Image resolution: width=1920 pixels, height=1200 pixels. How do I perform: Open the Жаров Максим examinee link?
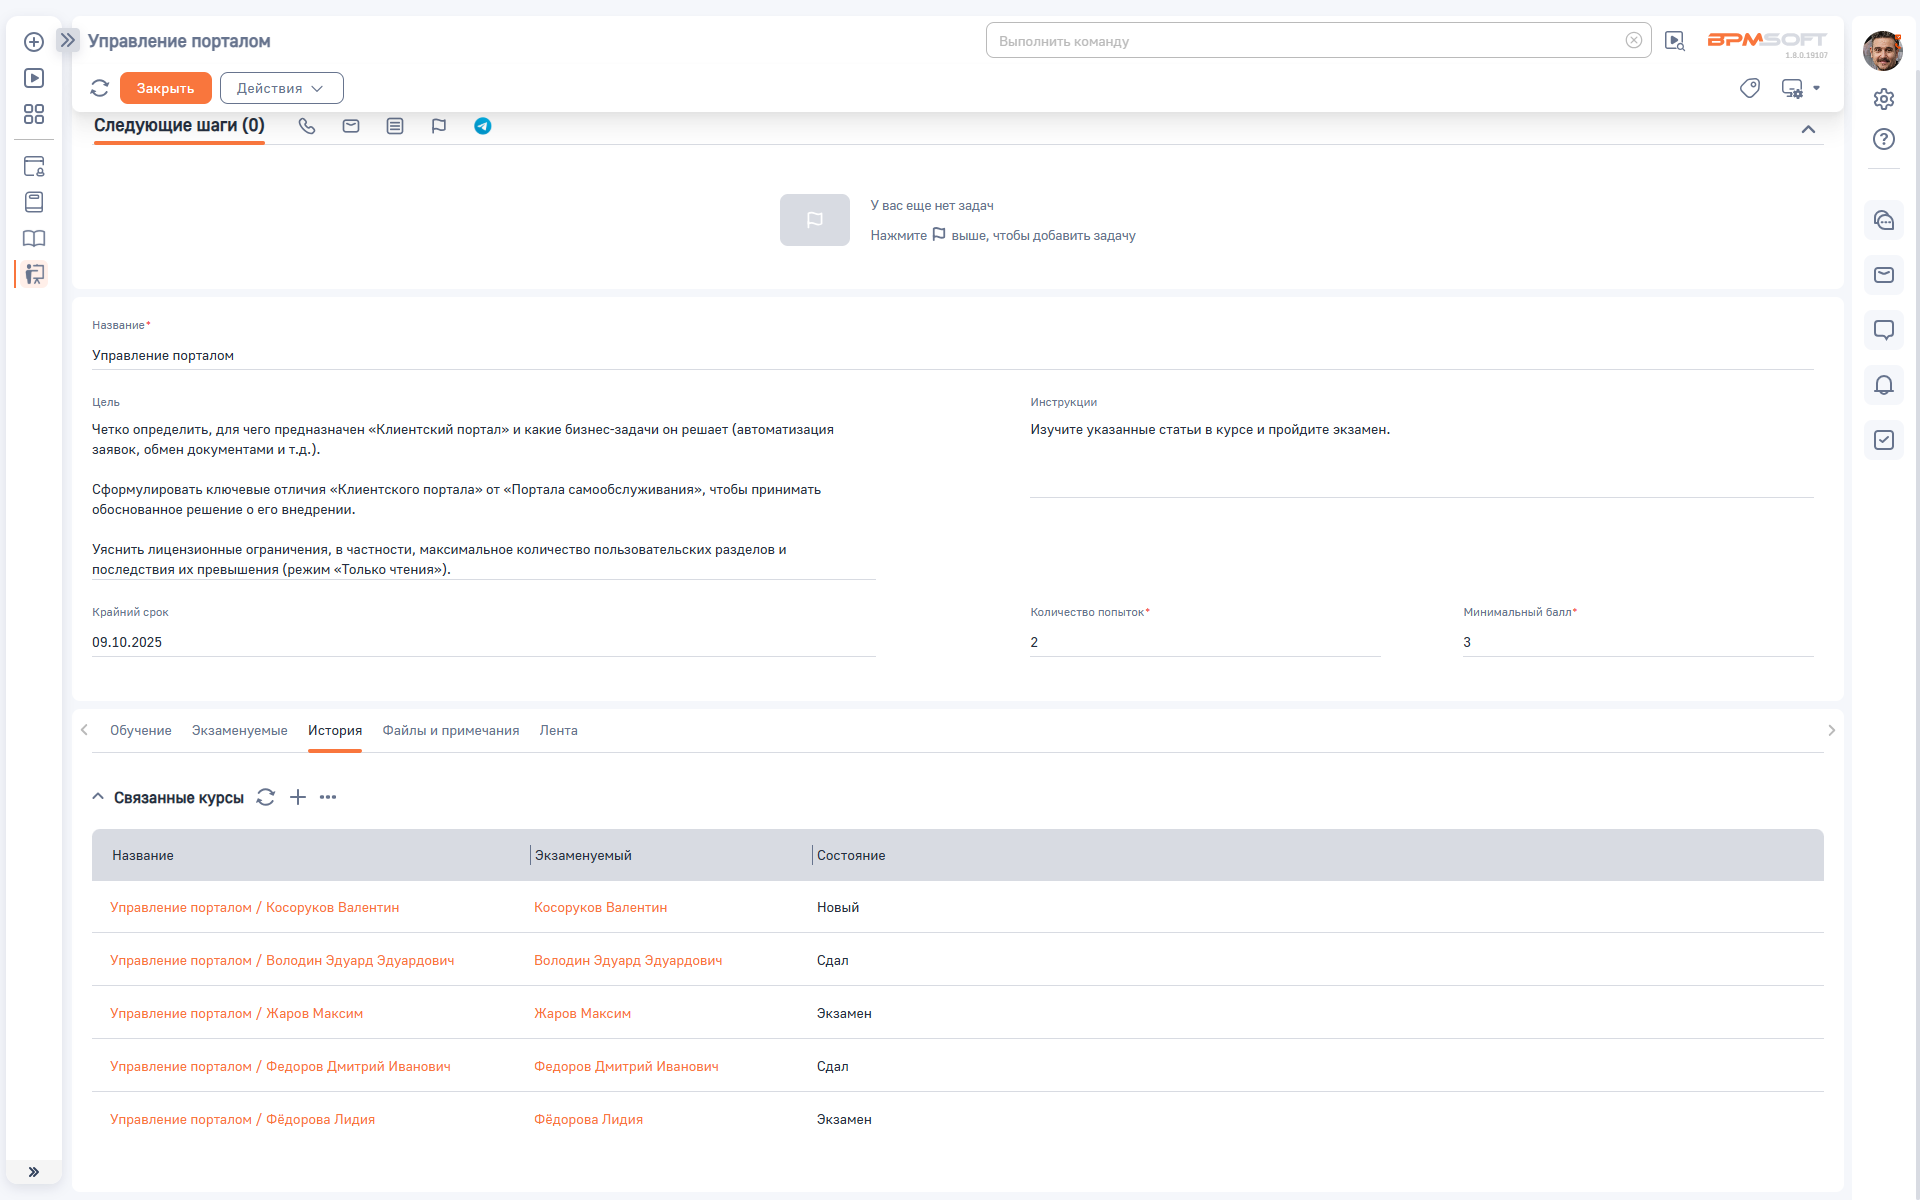(582, 1014)
